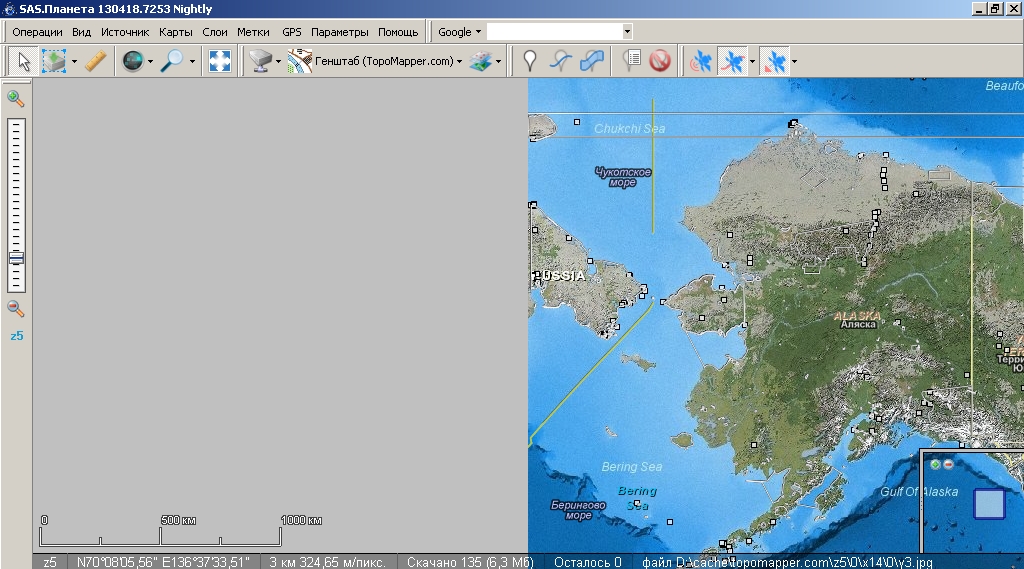
Task: Open the placemark manager list icon
Action: (631, 62)
